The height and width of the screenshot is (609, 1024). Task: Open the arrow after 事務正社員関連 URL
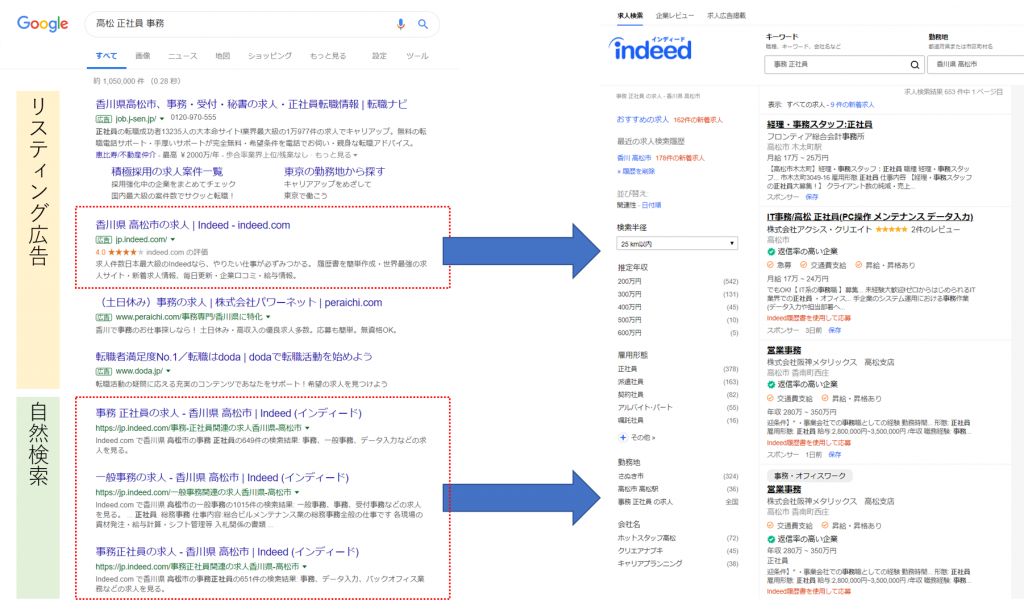tap(304, 567)
